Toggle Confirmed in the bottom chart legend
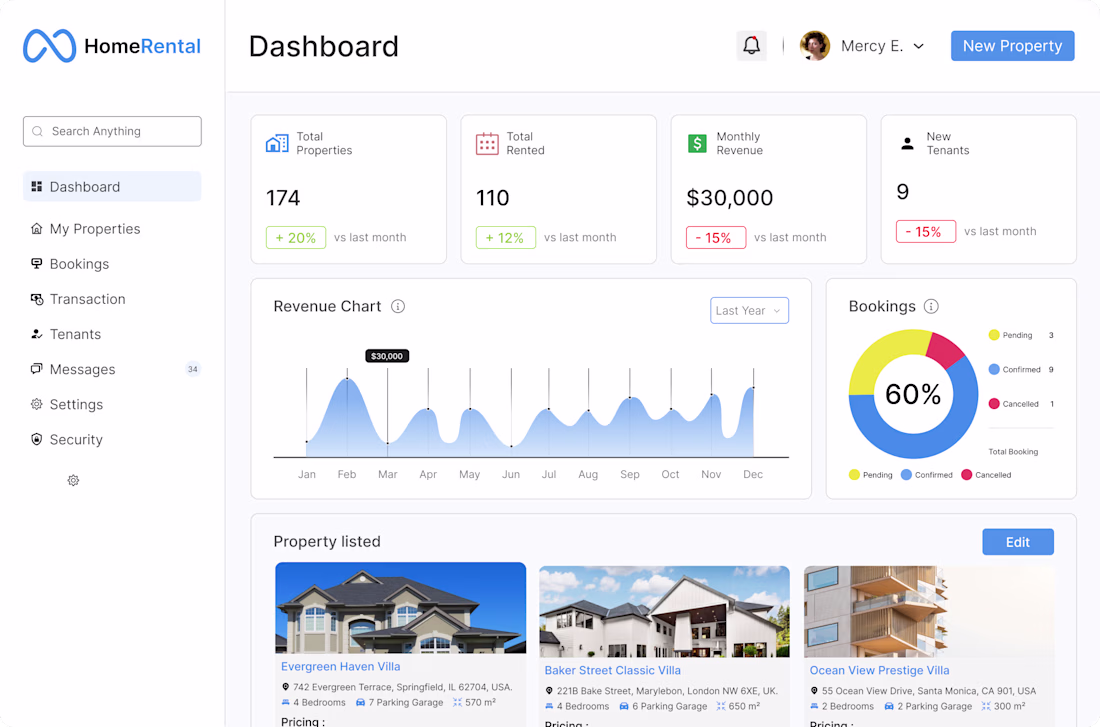This screenshot has height=727, width=1100. coord(927,475)
